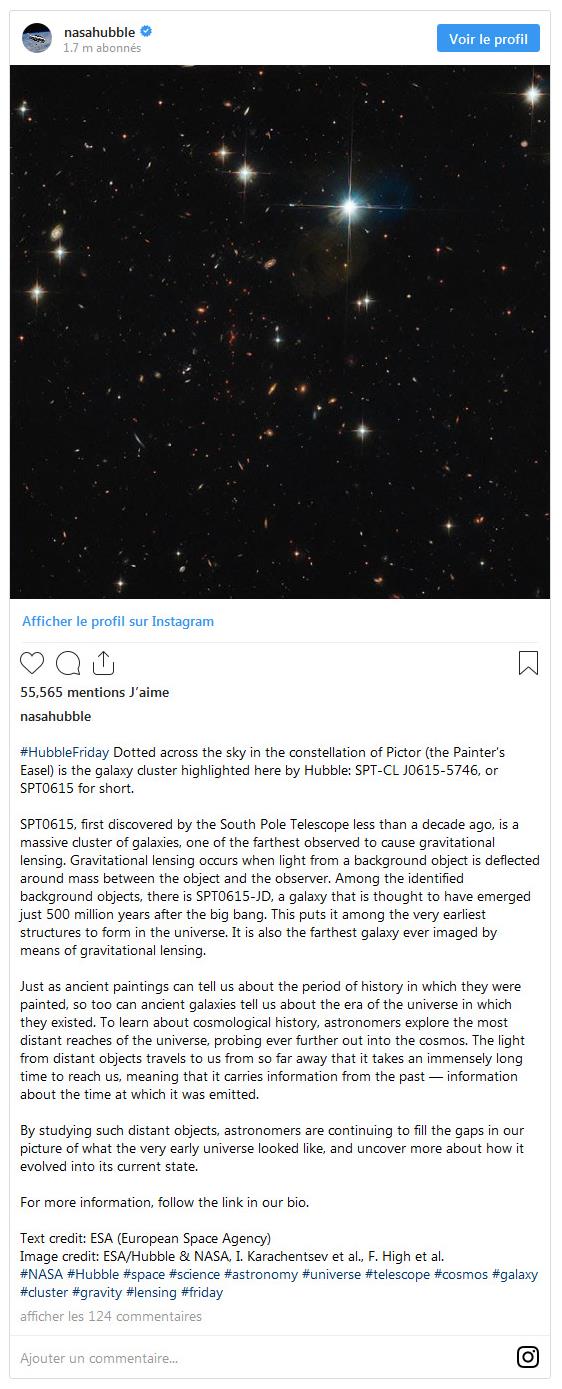Expand afficher les 124 commentaires
562x1389 pixels.
pyautogui.click(x=111, y=1316)
